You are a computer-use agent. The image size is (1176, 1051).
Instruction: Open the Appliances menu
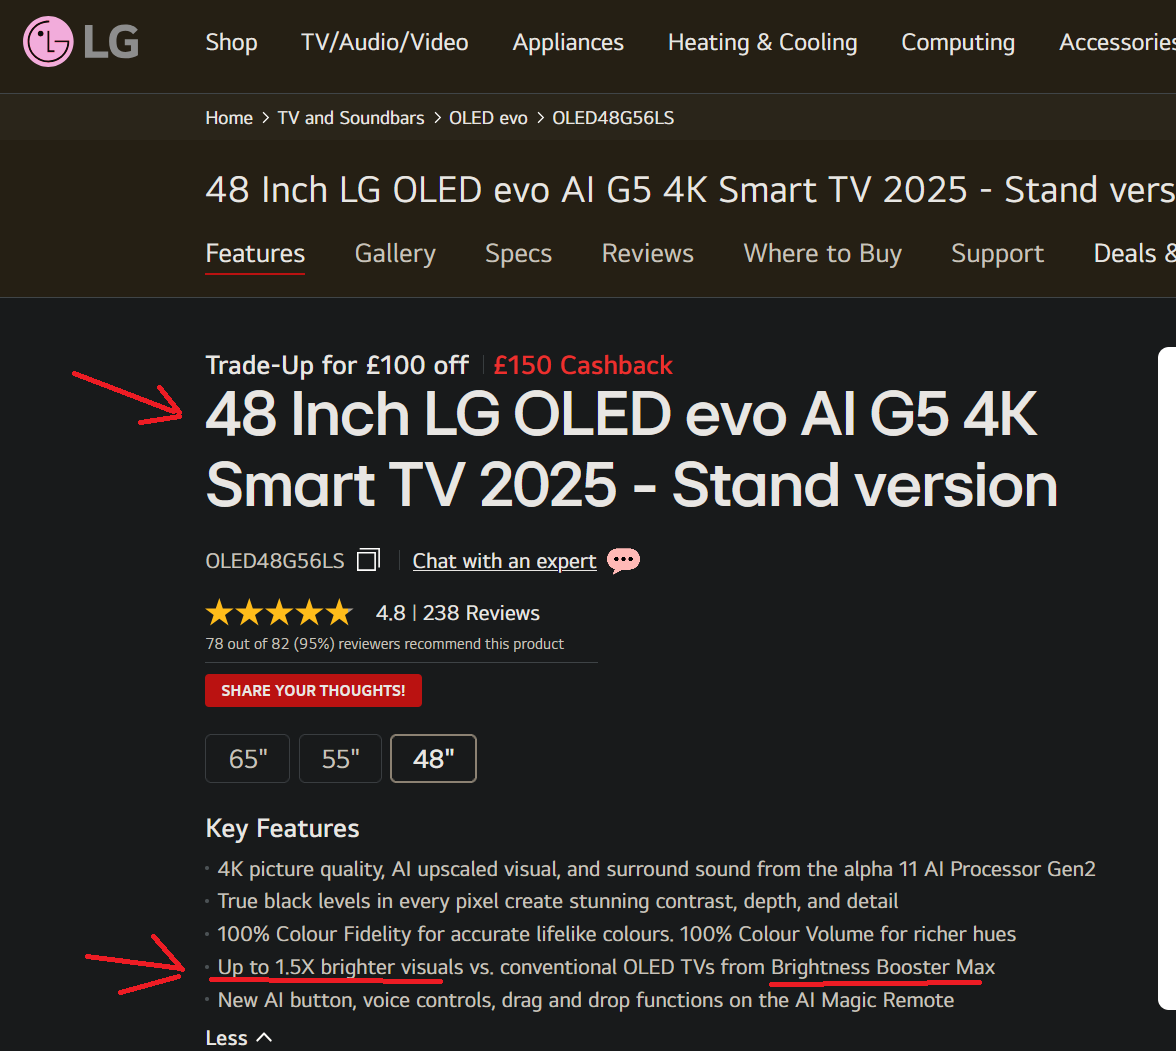click(x=568, y=42)
